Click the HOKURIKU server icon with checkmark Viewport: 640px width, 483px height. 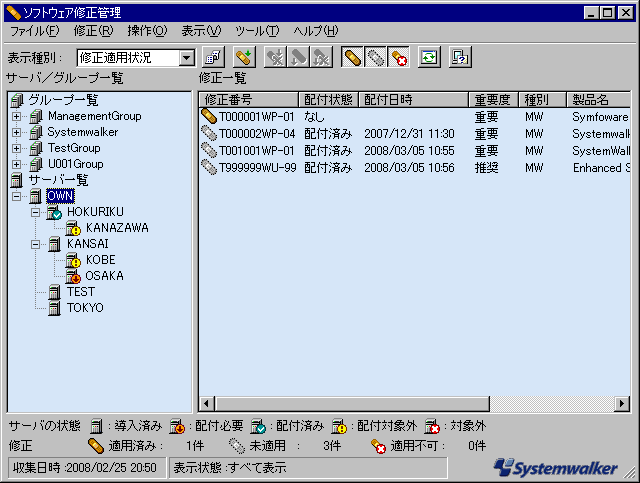(54, 212)
